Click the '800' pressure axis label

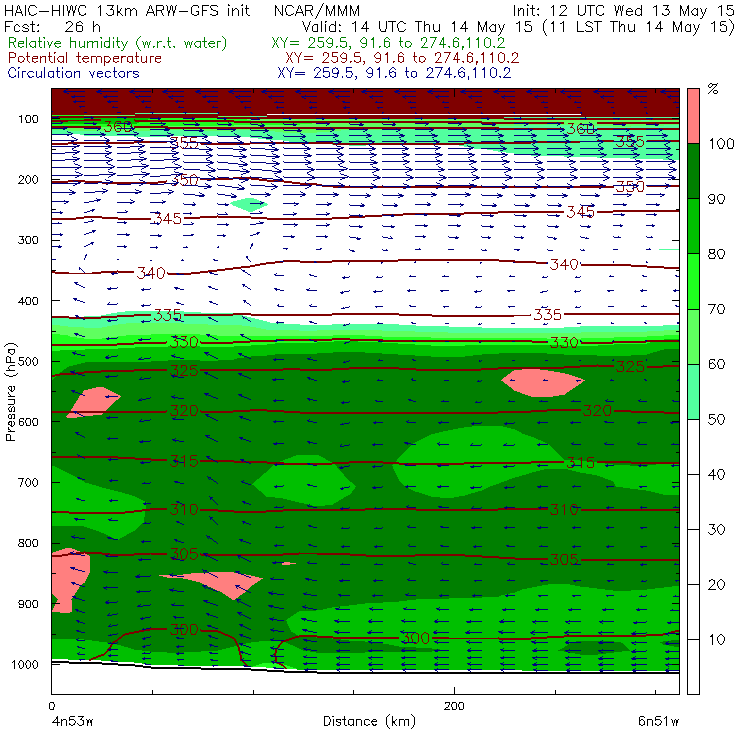28,543
